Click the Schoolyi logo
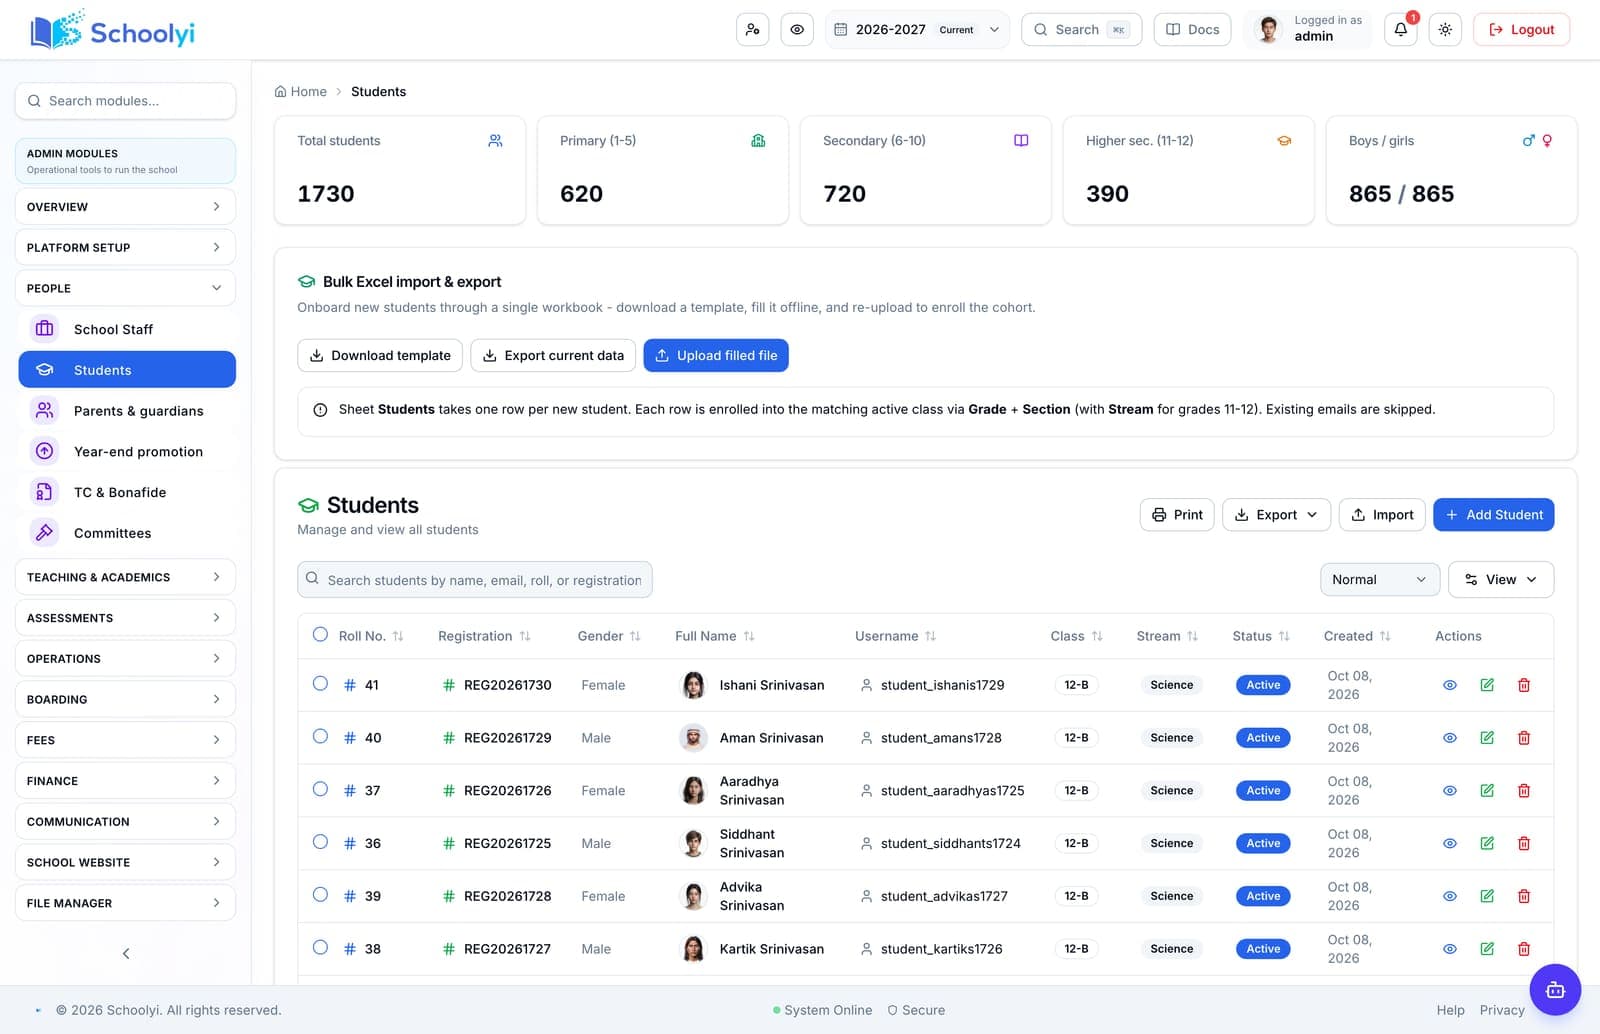1600x1034 pixels. [x=113, y=31]
